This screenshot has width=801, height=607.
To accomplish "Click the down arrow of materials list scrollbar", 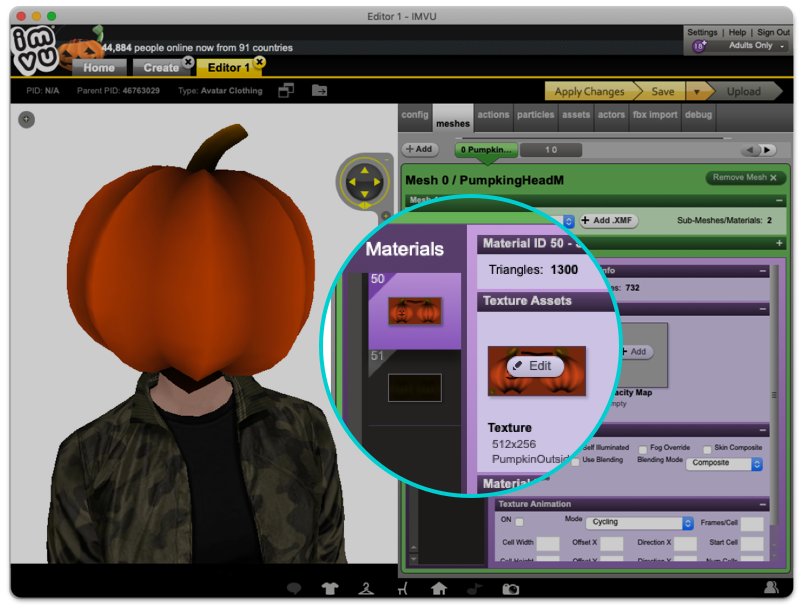I will point(414,559).
